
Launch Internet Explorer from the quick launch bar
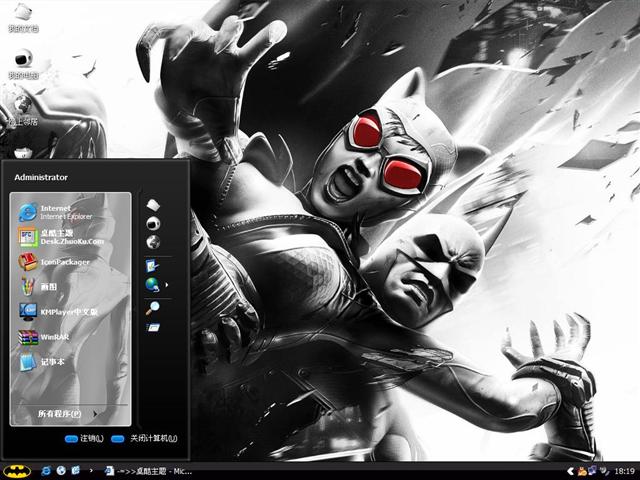tap(46, 471)
